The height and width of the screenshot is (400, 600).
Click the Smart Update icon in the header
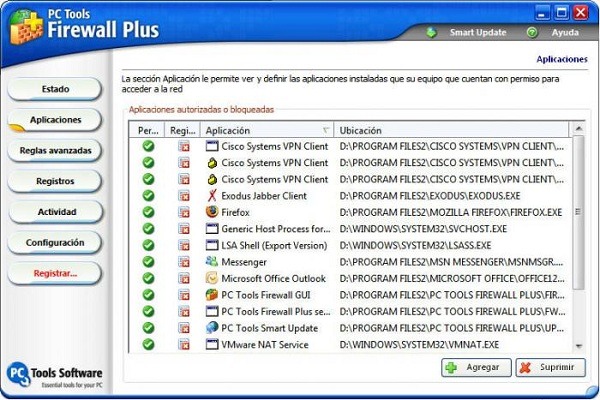coord(432,33)
